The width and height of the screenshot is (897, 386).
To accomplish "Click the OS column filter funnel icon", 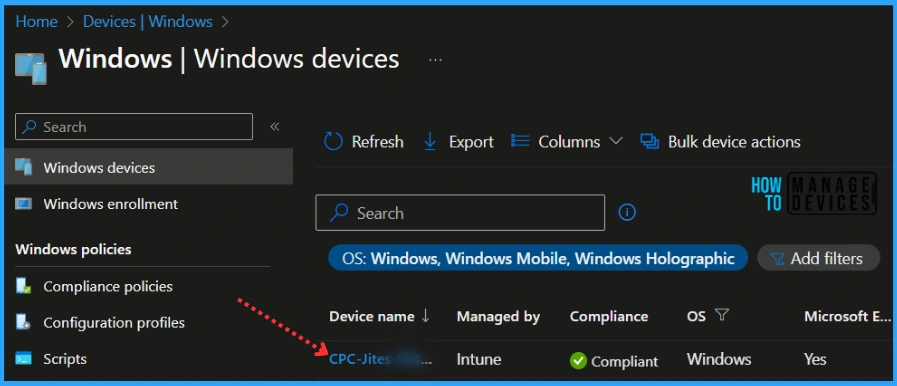I will [722, 315].
